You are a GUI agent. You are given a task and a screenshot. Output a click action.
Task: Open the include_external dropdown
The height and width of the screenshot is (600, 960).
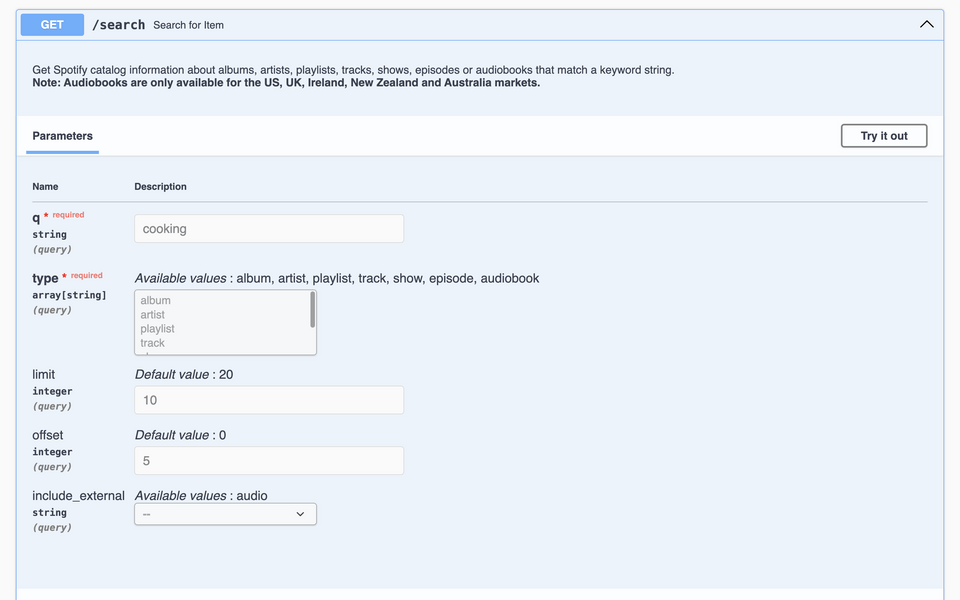(225, 513)
